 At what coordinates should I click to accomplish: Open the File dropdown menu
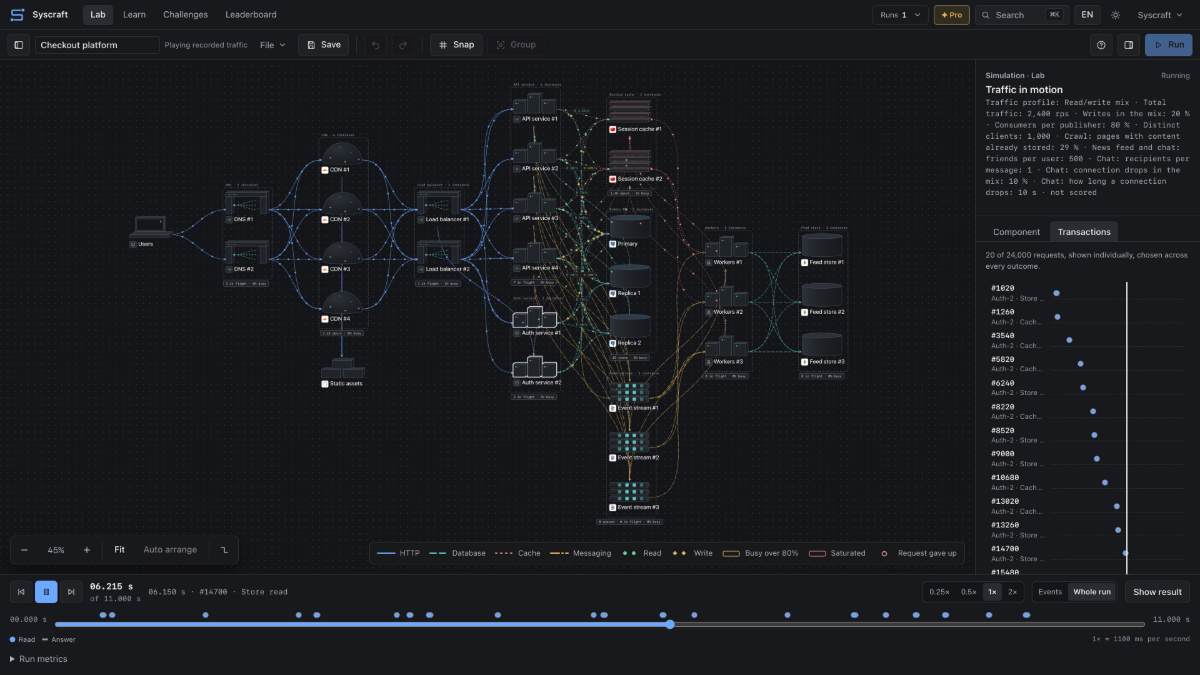point(272,45)
